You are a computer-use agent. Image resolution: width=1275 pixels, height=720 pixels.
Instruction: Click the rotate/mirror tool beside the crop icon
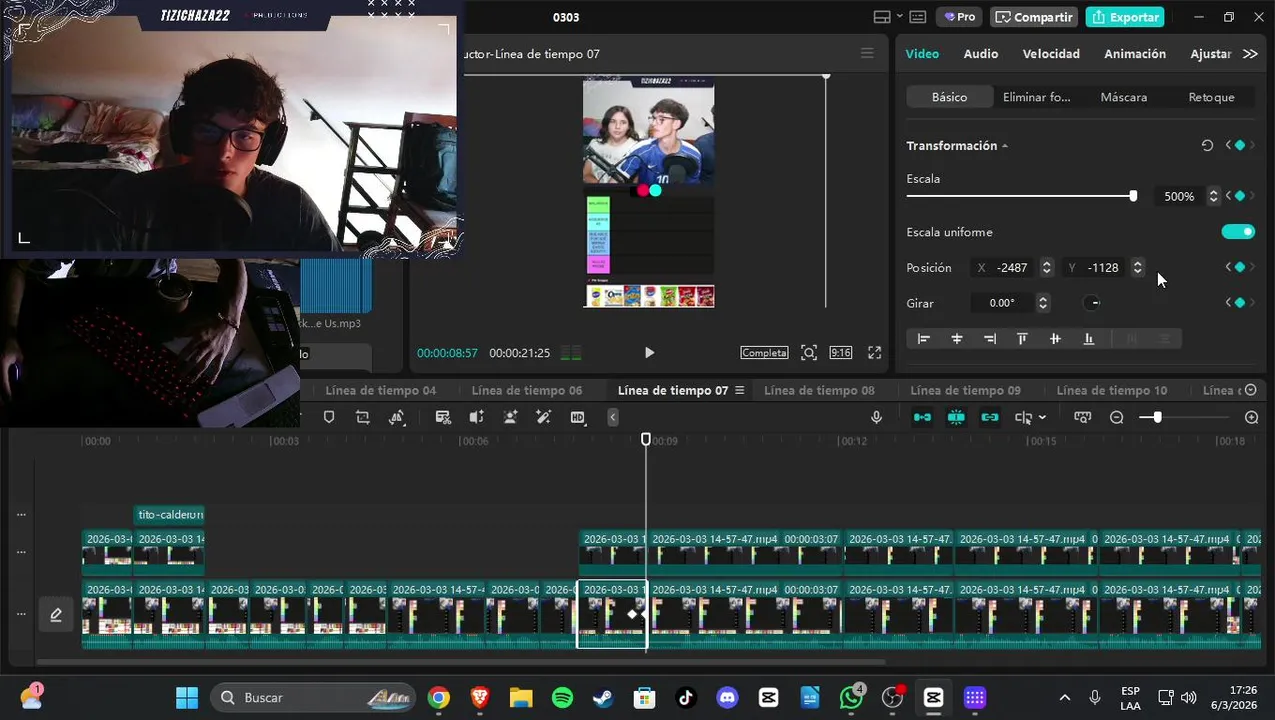pos(397,417)
